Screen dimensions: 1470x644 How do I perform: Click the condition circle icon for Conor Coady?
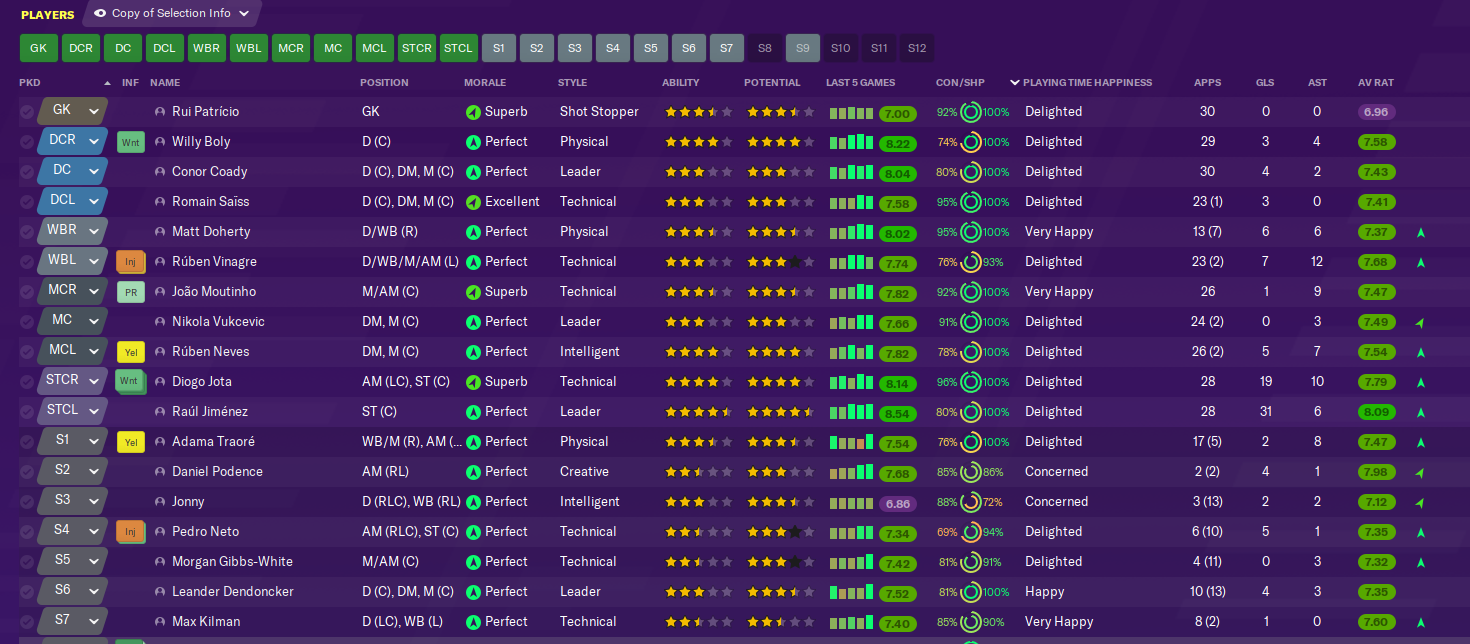click(970, 172)
